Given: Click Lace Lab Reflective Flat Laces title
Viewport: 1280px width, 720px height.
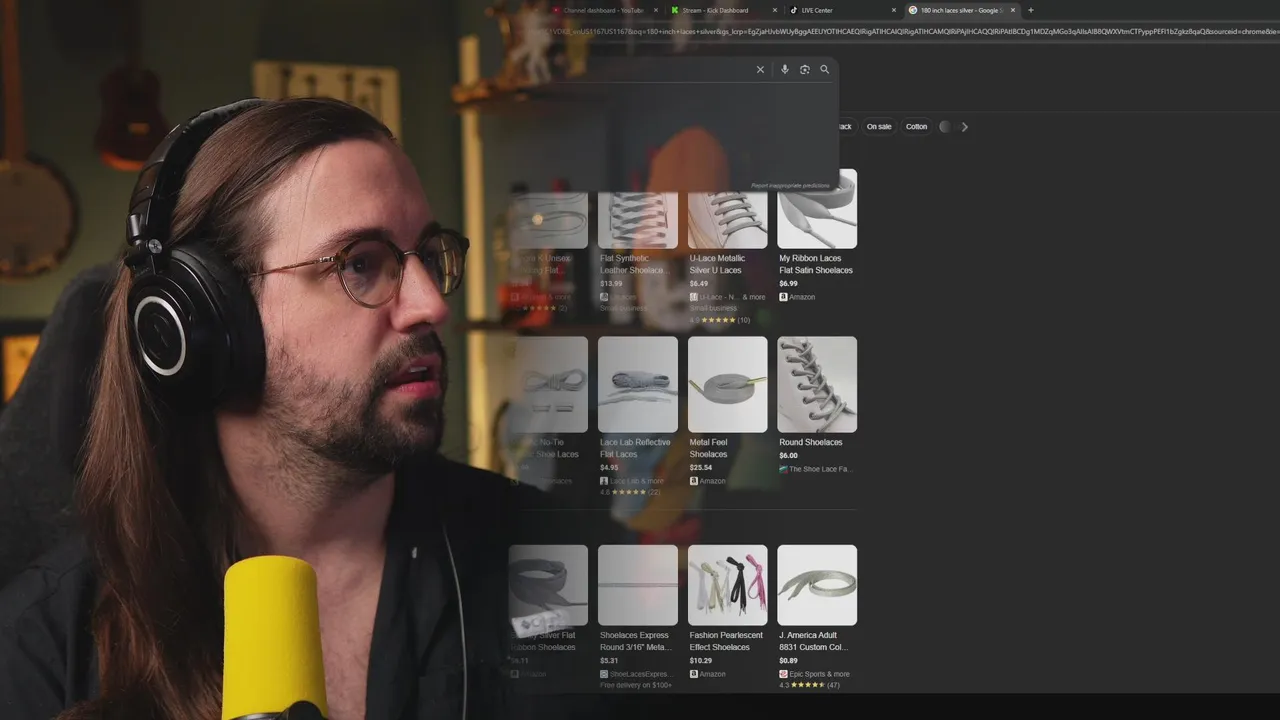Looking at the screenshot, I should 635,448.
